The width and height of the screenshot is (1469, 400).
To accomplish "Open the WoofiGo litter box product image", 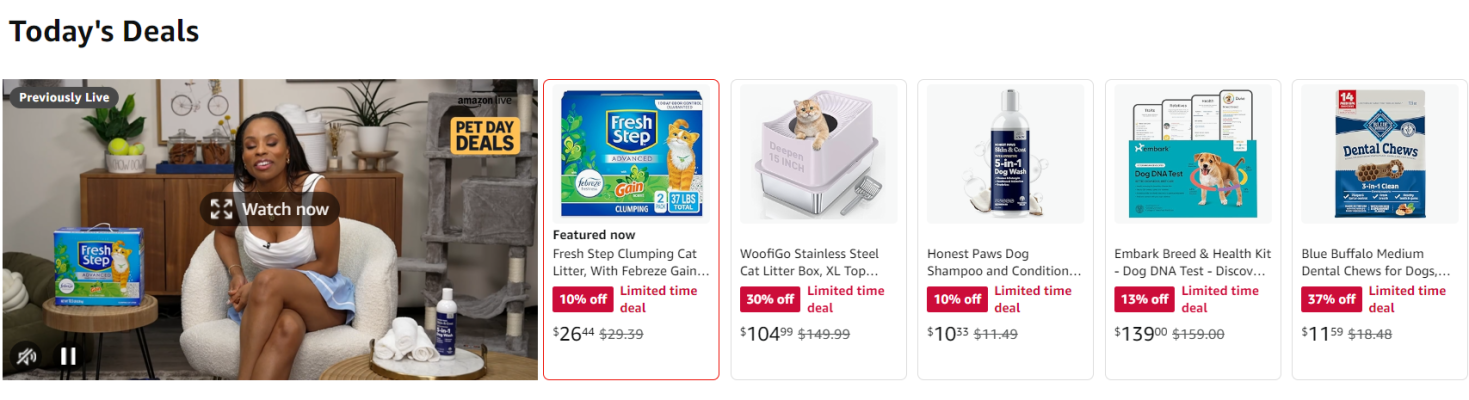I will (x=818, y=153).
